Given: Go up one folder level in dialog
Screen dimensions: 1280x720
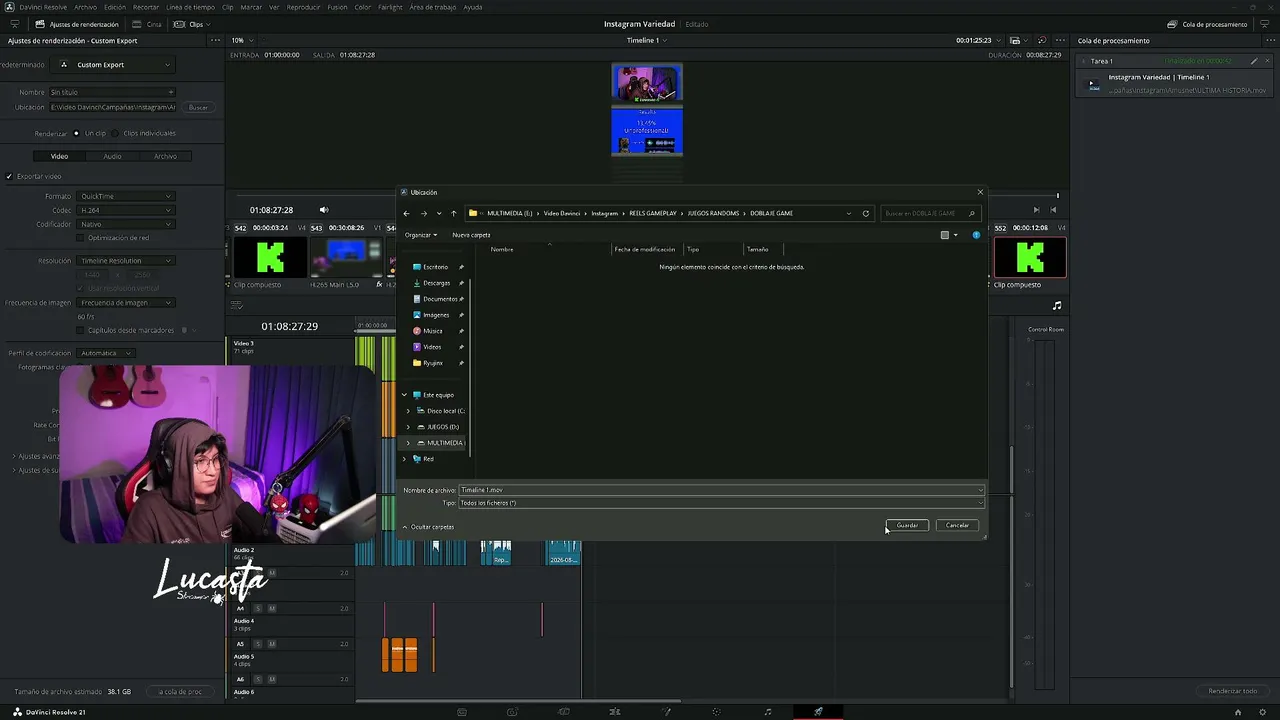Looking at the screenshot, I should click(453, 213).
